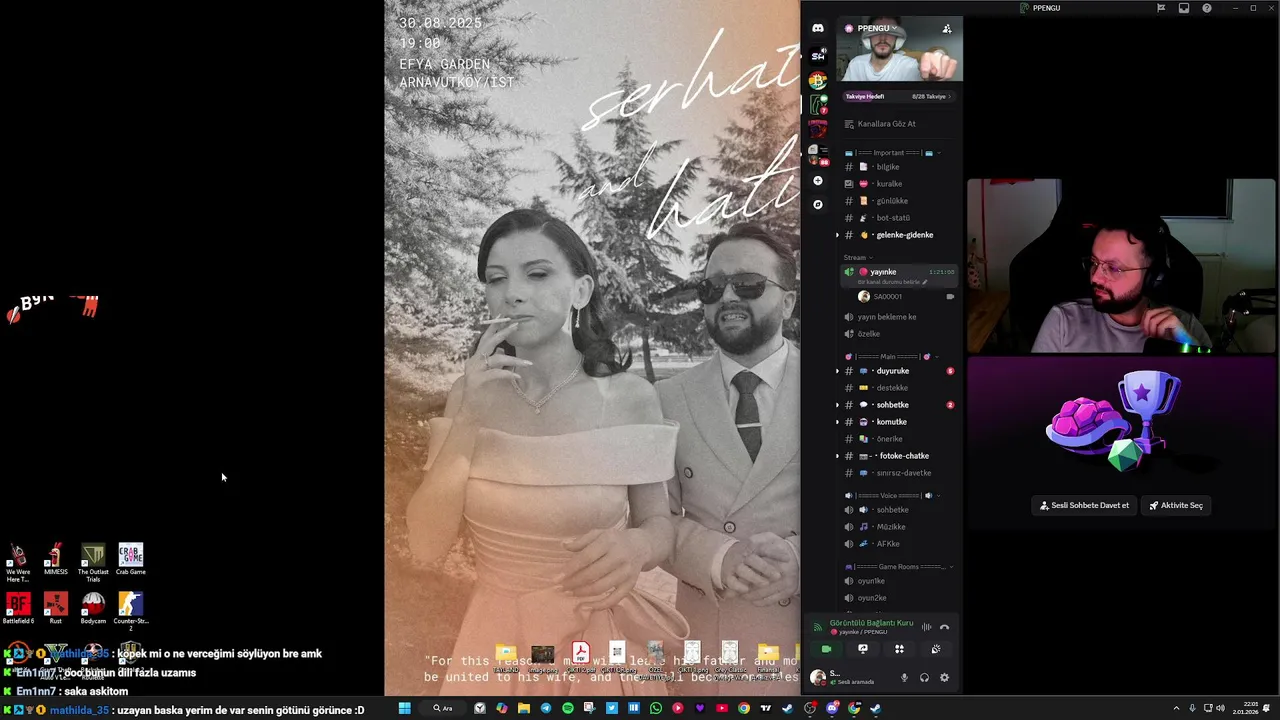Screen dimensions: 1280x720
Task: Open bilgike text channel
Action: coord(899,167)
